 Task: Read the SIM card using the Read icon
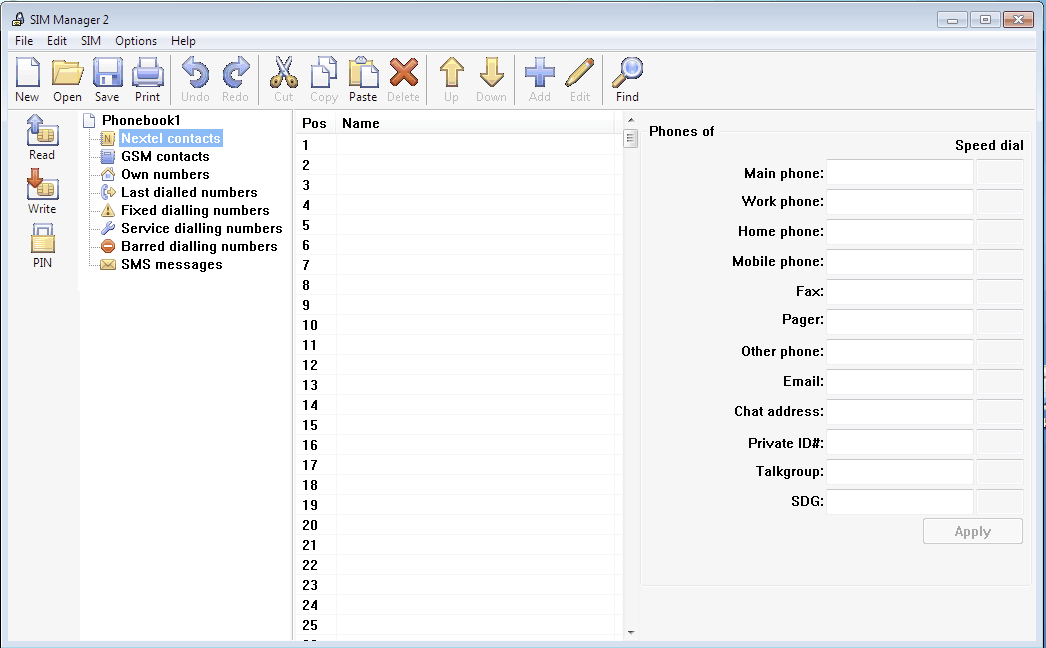42,133
